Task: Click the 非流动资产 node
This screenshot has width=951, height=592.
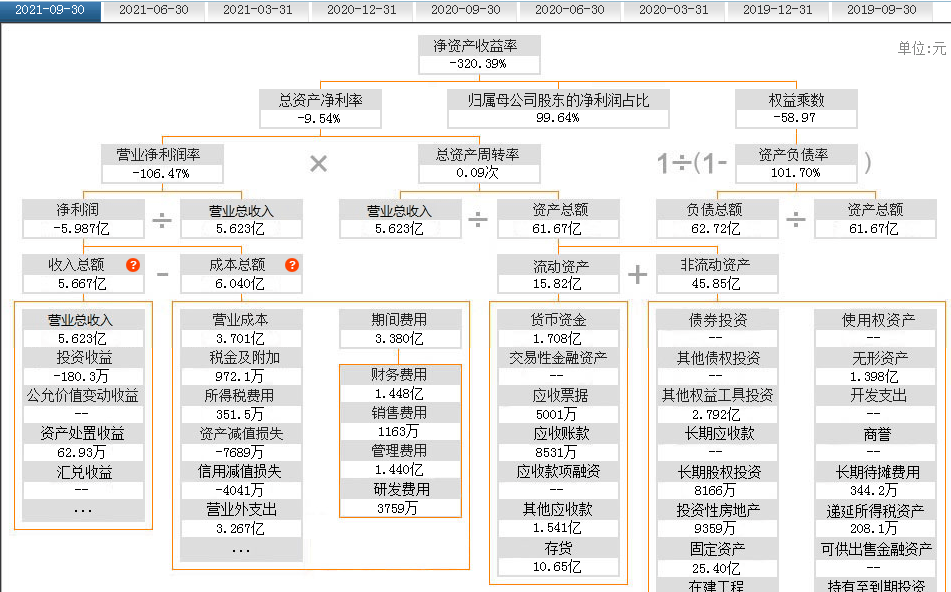Action: tap(716, 274)
